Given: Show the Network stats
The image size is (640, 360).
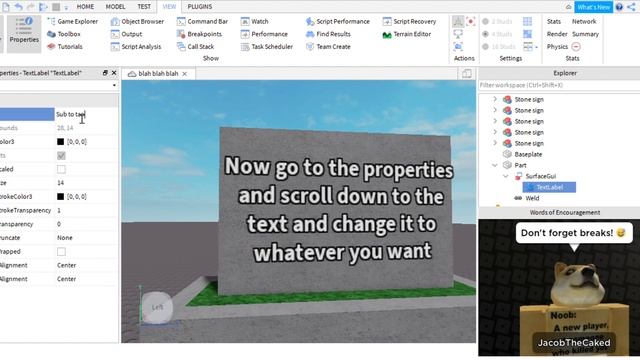Looking at the screenshot, I should point(584,22).
